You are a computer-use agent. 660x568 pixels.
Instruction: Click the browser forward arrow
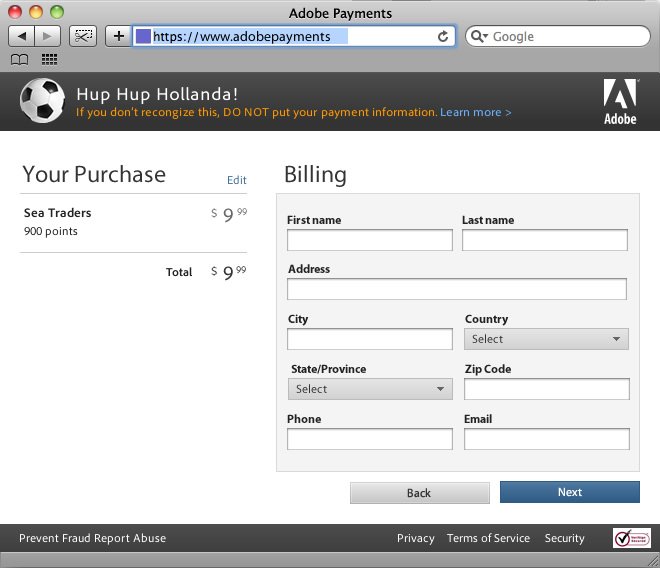(x=48, y=36)
